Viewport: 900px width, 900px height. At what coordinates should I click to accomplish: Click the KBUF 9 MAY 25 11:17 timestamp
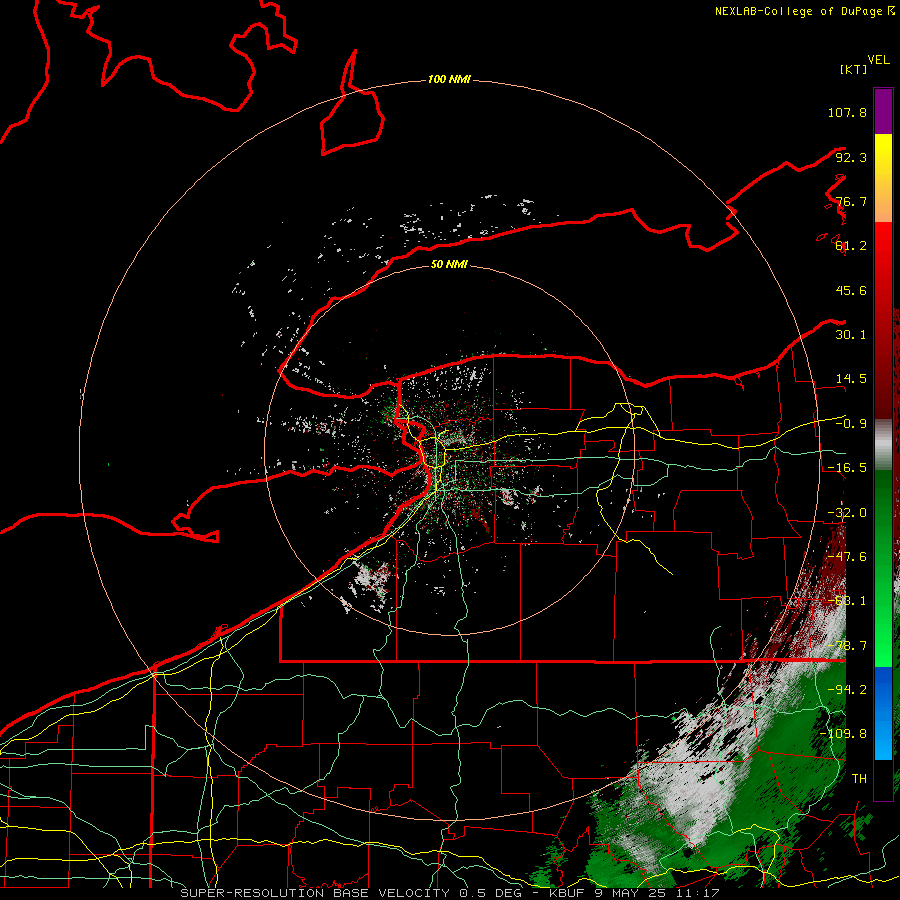pyautogui.click(x=634, y=893)
